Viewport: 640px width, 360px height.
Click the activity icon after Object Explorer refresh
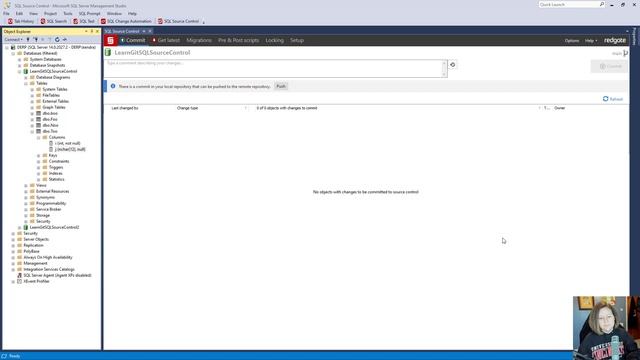[64, 40]
